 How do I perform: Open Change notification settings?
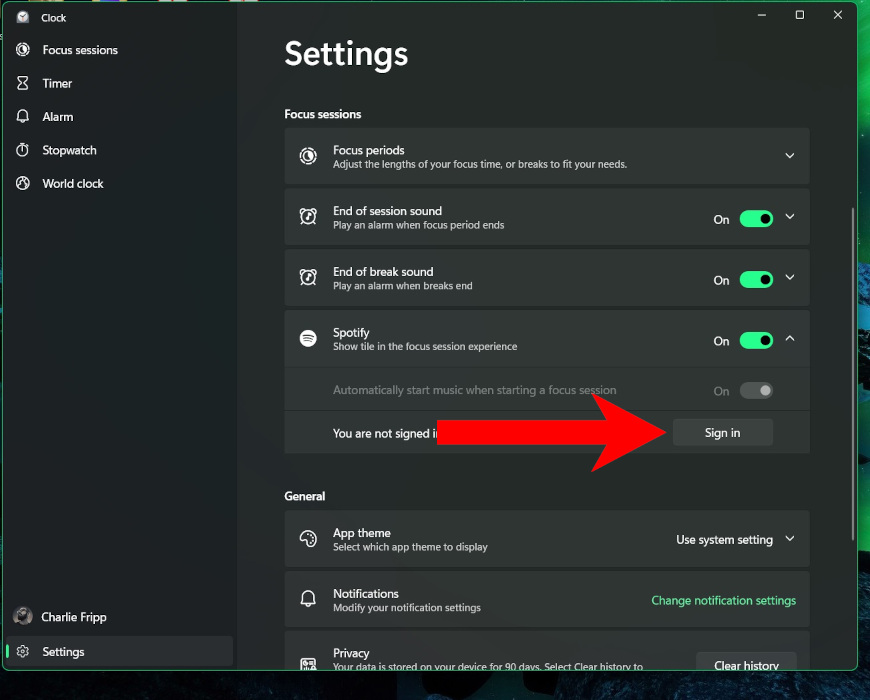[723, 600]
